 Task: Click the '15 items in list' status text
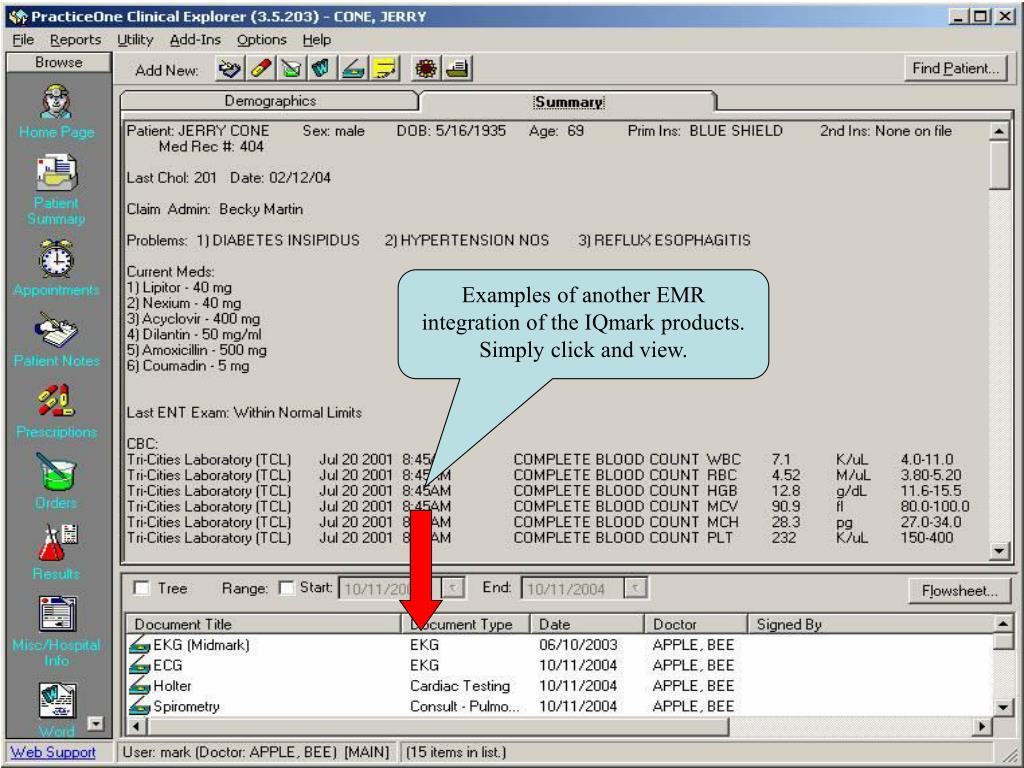coord(455,752)
